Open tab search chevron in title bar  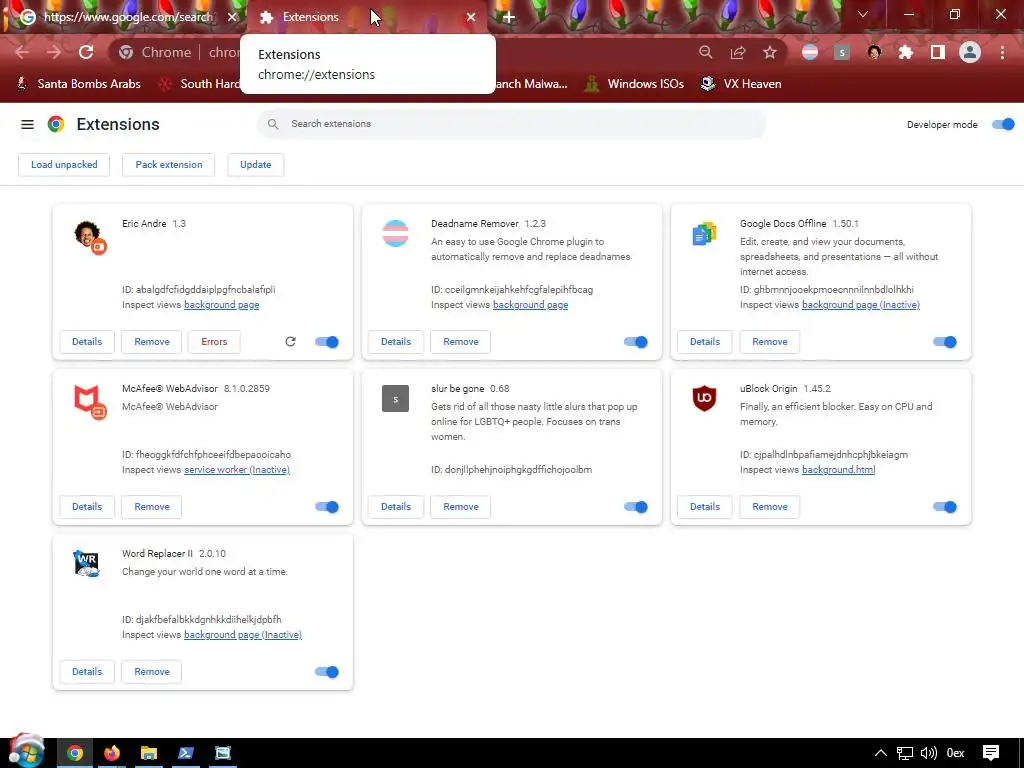pyautogui.click(x=863, y=14)
